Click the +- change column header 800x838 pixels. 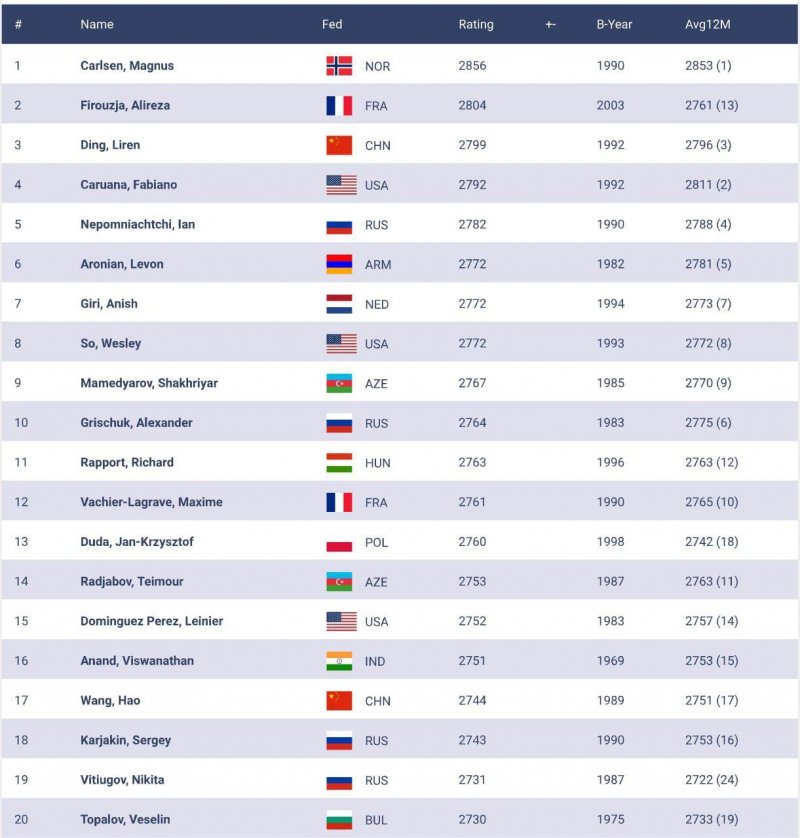pyautogui.click(x=551, y=24)
